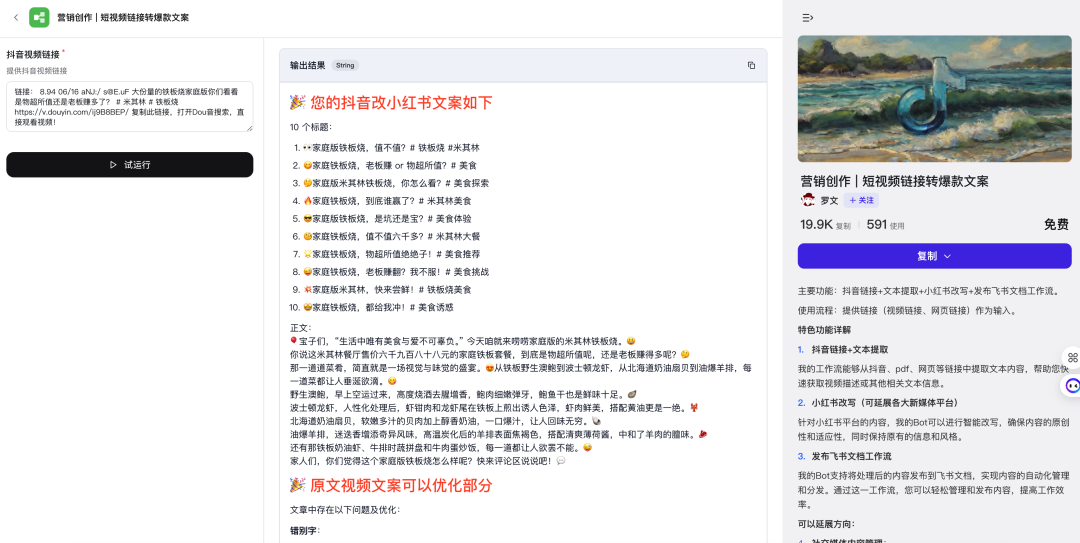Image resolution: width=1080 pixels, height=543 pixels.
Task: Click title 7: 物超所值绝绝子！
Action: click(391, 254)
